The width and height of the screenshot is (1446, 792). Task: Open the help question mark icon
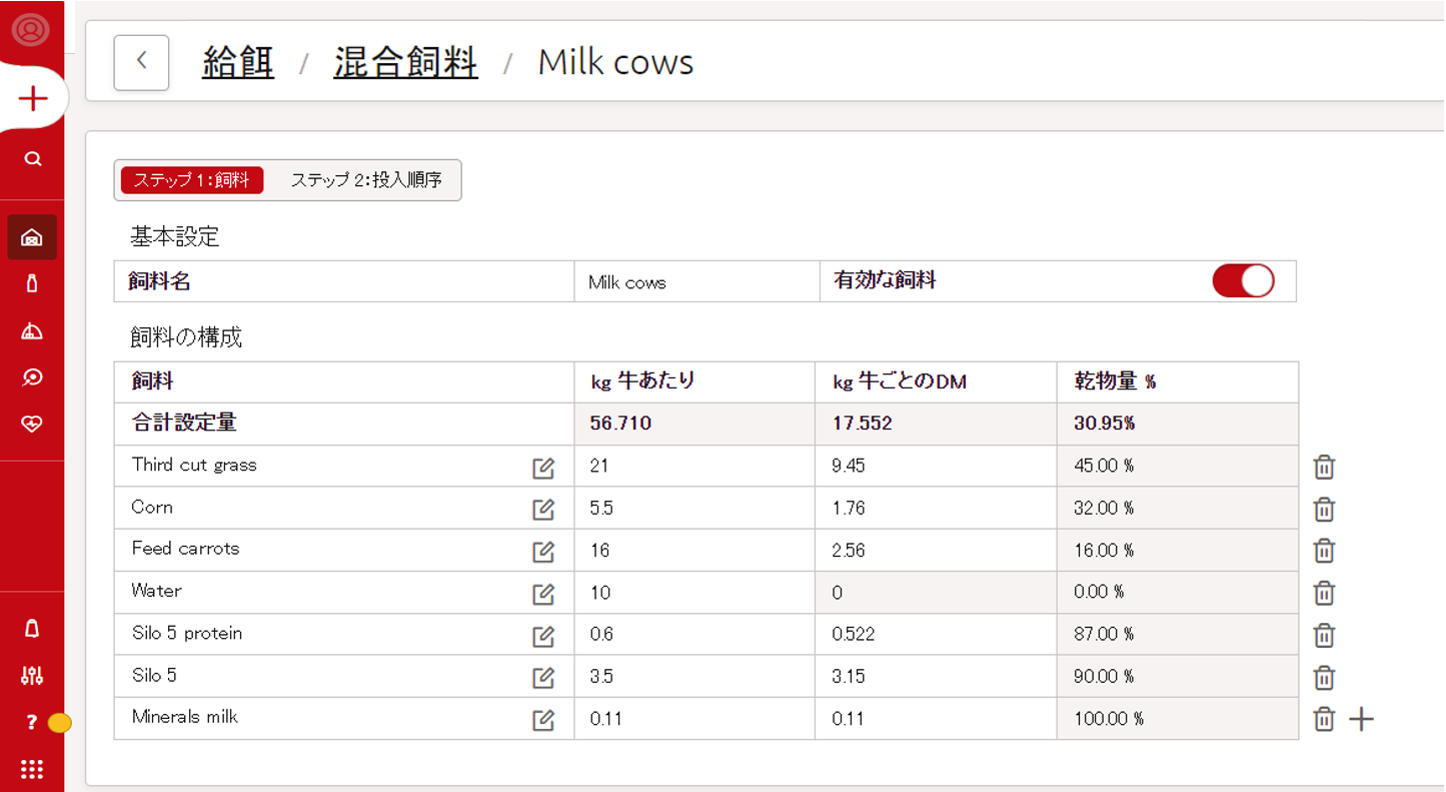click(32, 722)
